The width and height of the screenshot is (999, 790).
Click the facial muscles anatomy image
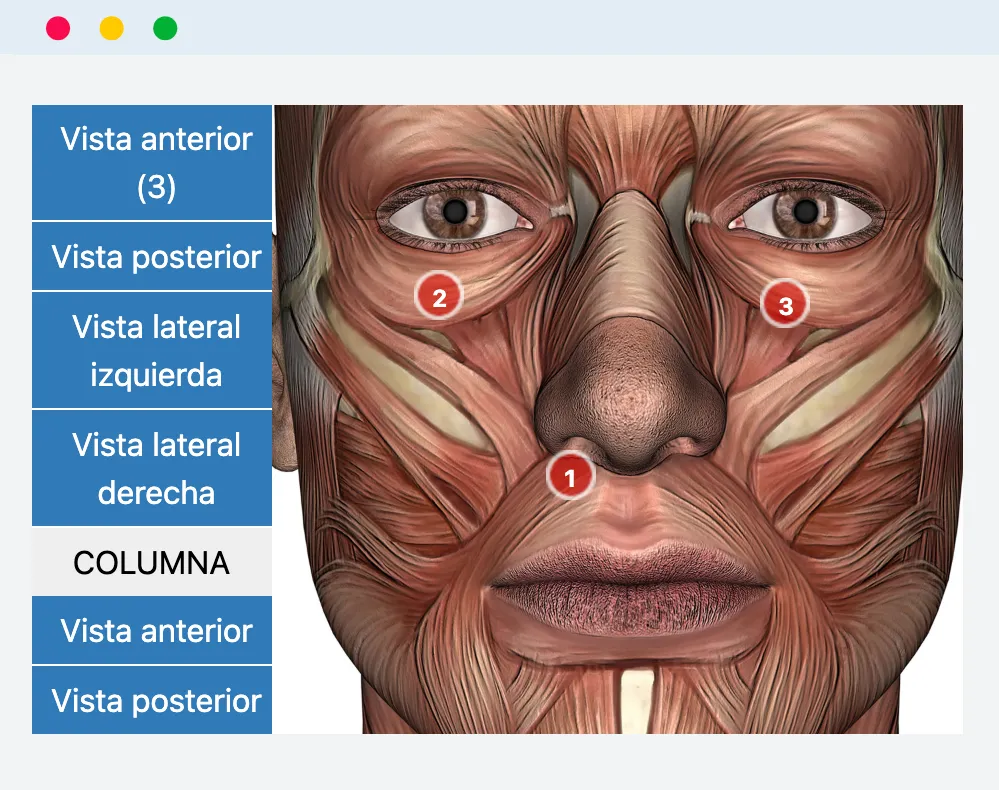(x=618, y=419)
